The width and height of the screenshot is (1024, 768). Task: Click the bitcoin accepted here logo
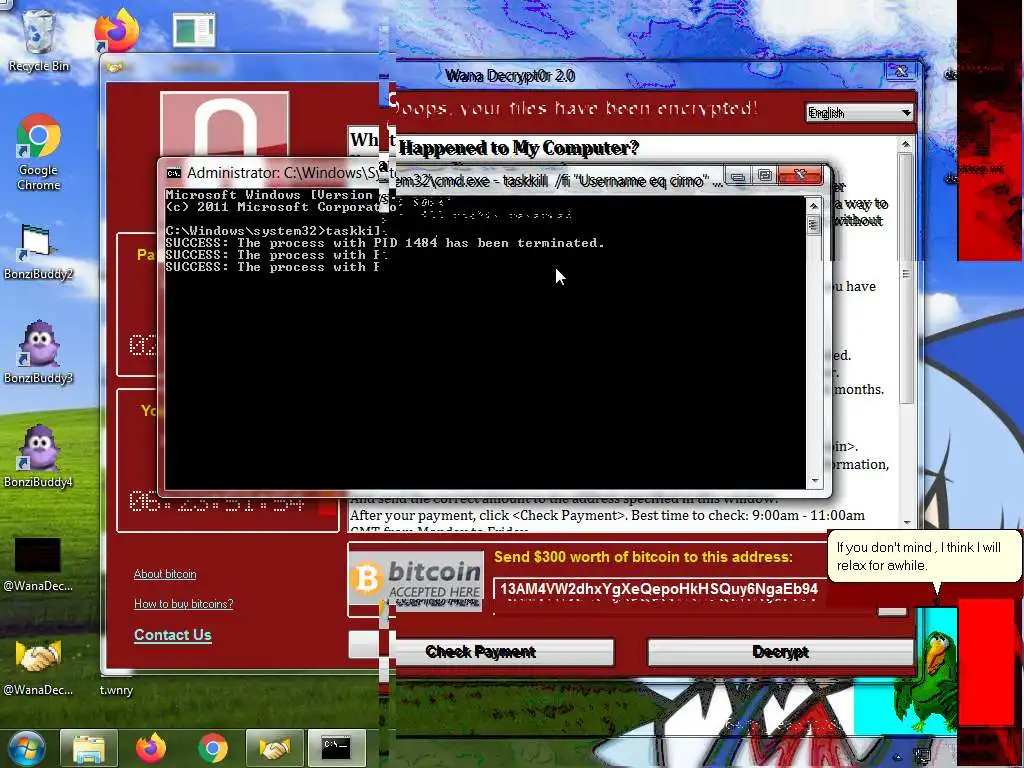click(417, 580)
